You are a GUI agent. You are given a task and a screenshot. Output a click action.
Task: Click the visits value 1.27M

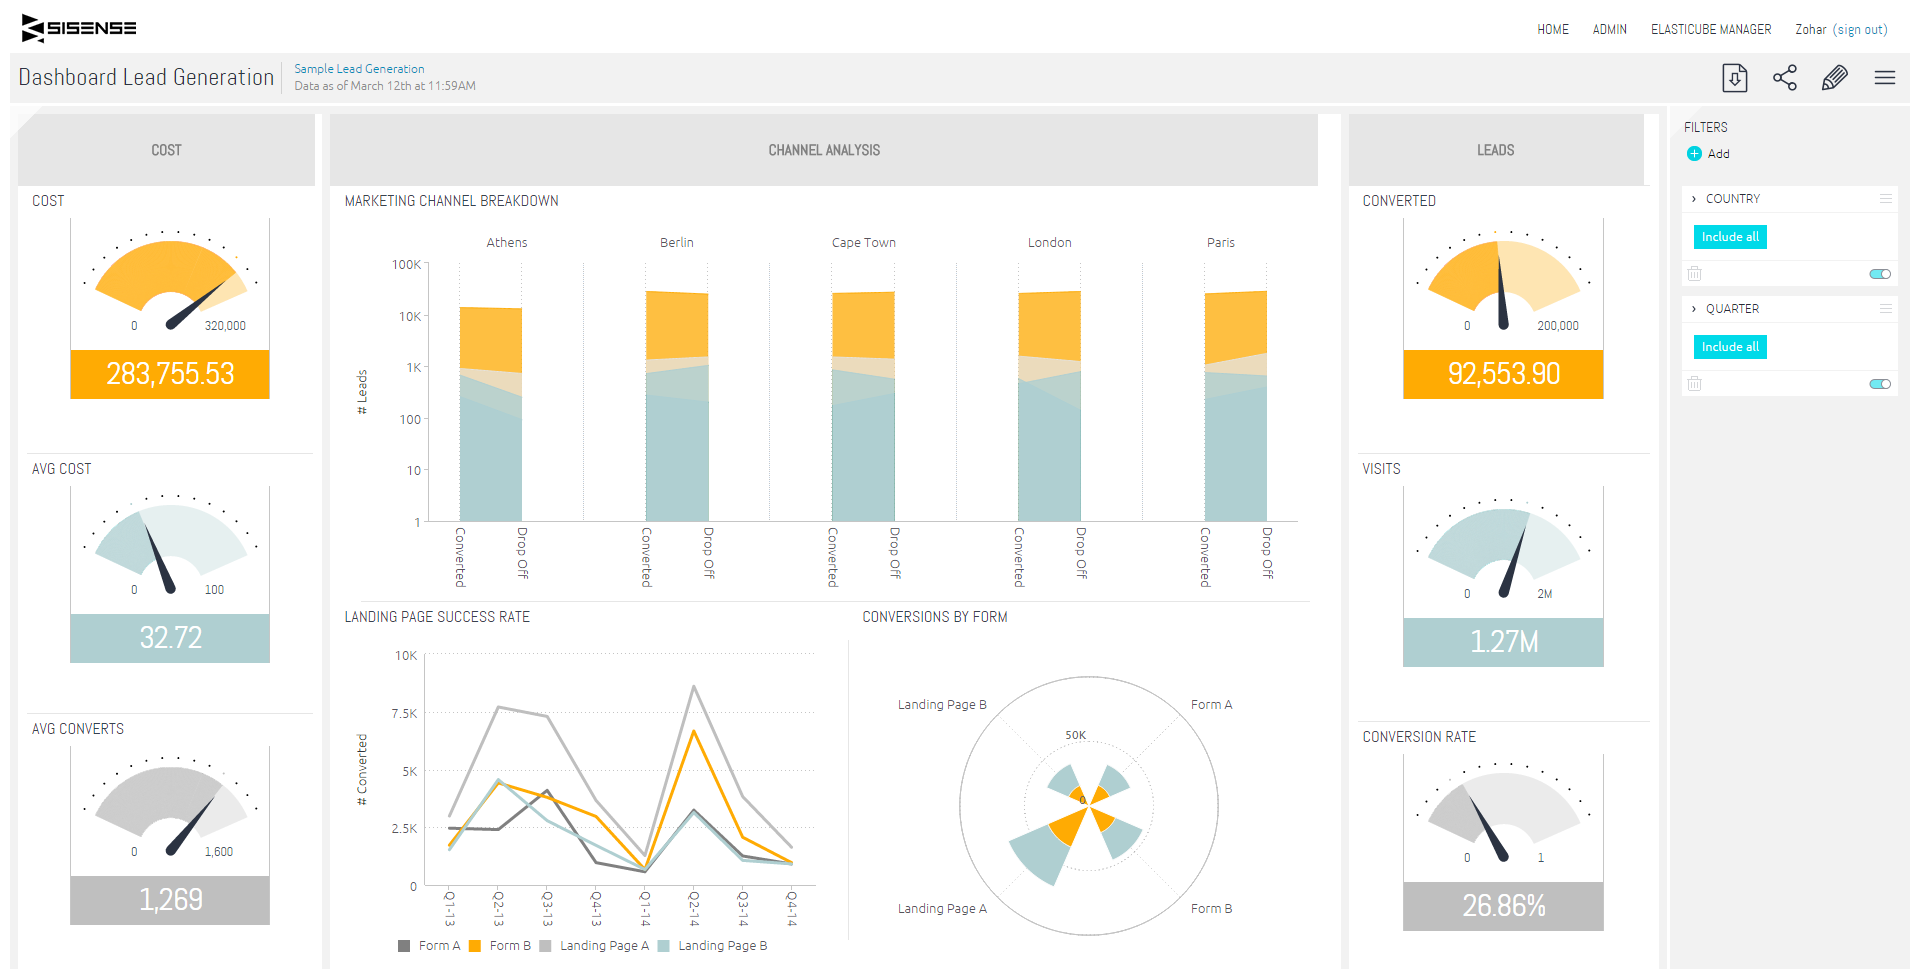[x=1503, y=642]
